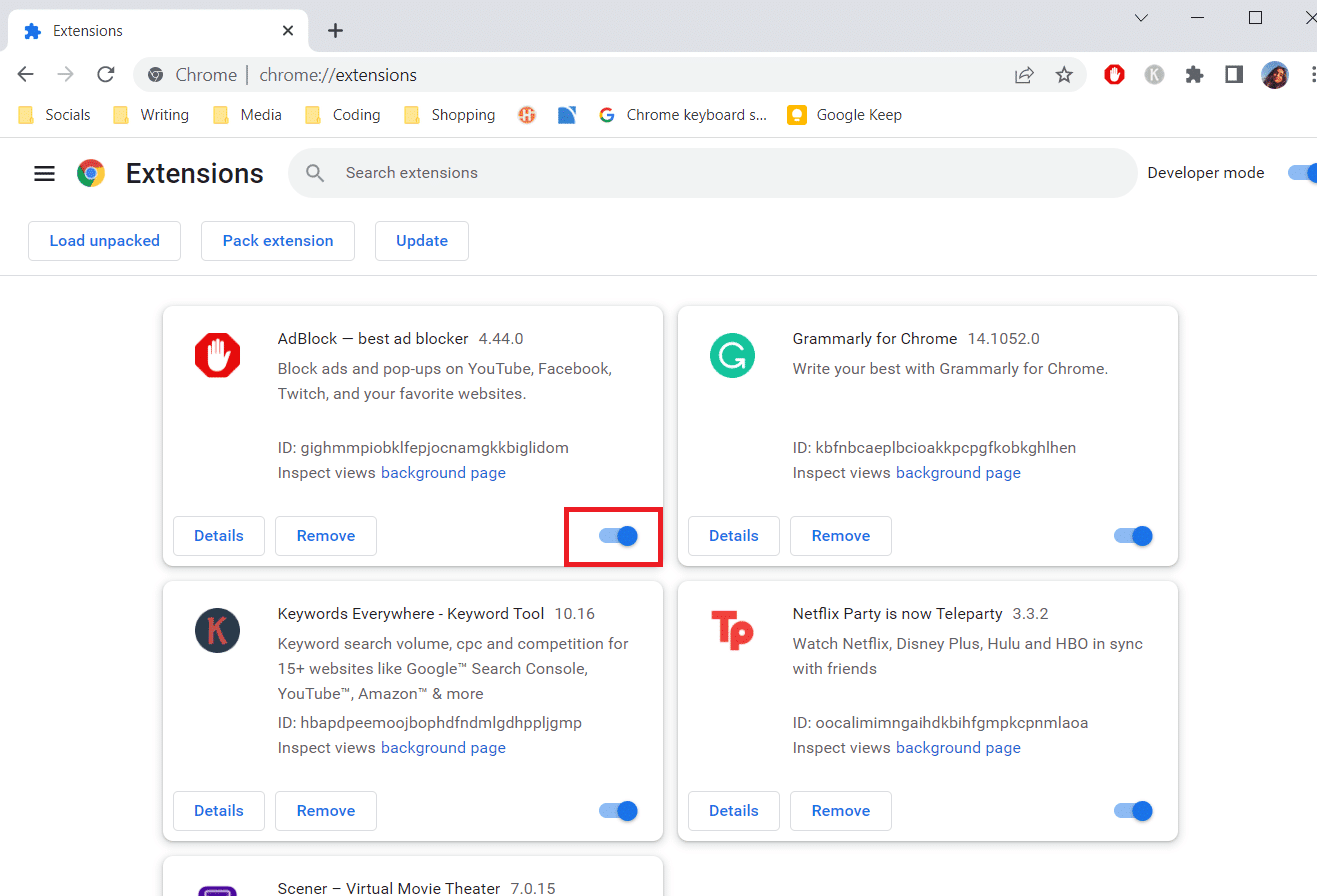Turn off the Developer mode switch
Image resolution: width=1317 pixels, height=896 pixels.
pos(1302,173)
